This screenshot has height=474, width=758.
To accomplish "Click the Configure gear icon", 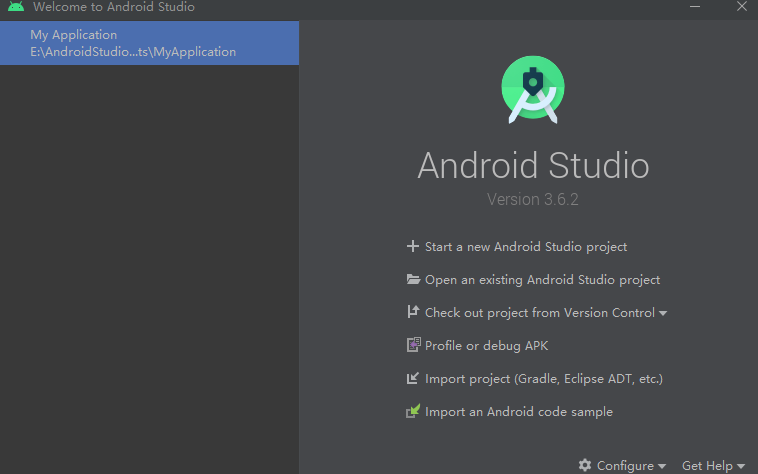I will tap(585, 465).
